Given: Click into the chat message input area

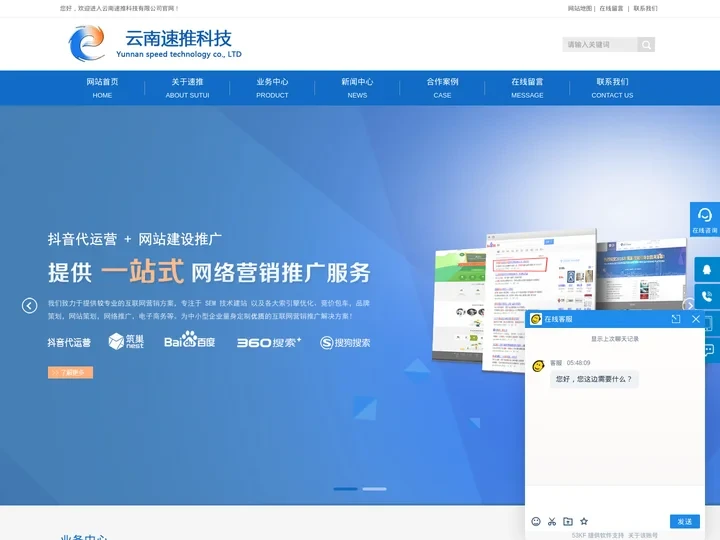Looking at the screenshot, I should pos(614,500).
